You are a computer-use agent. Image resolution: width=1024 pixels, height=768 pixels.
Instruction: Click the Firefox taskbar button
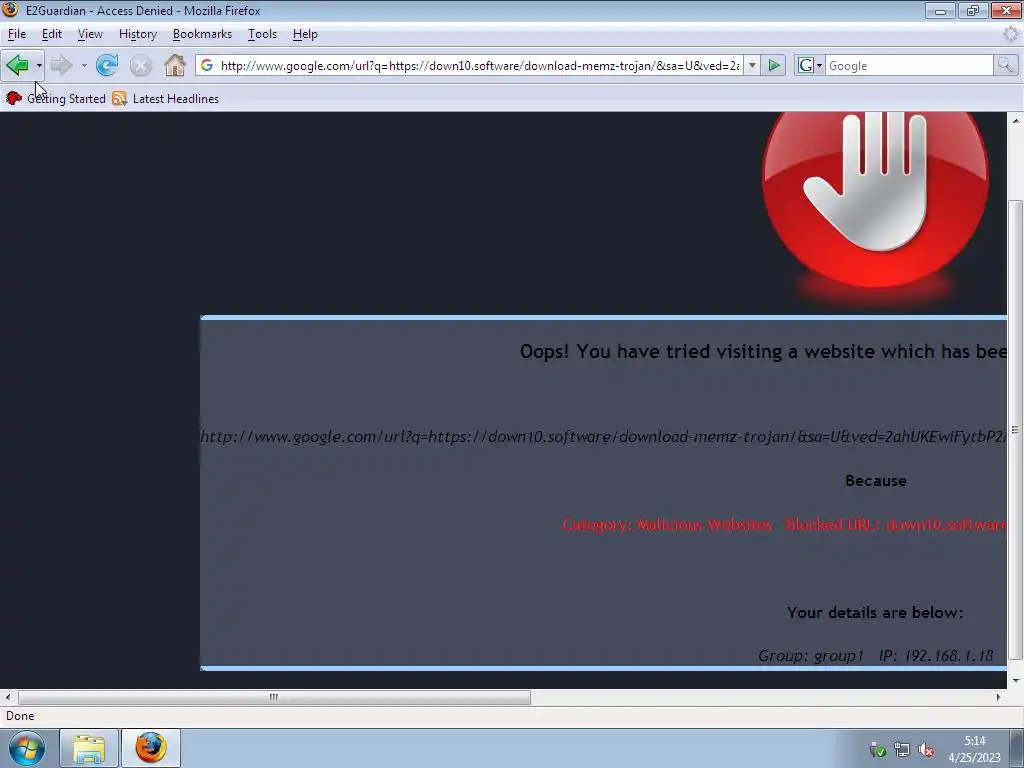[x=151, y=748]
